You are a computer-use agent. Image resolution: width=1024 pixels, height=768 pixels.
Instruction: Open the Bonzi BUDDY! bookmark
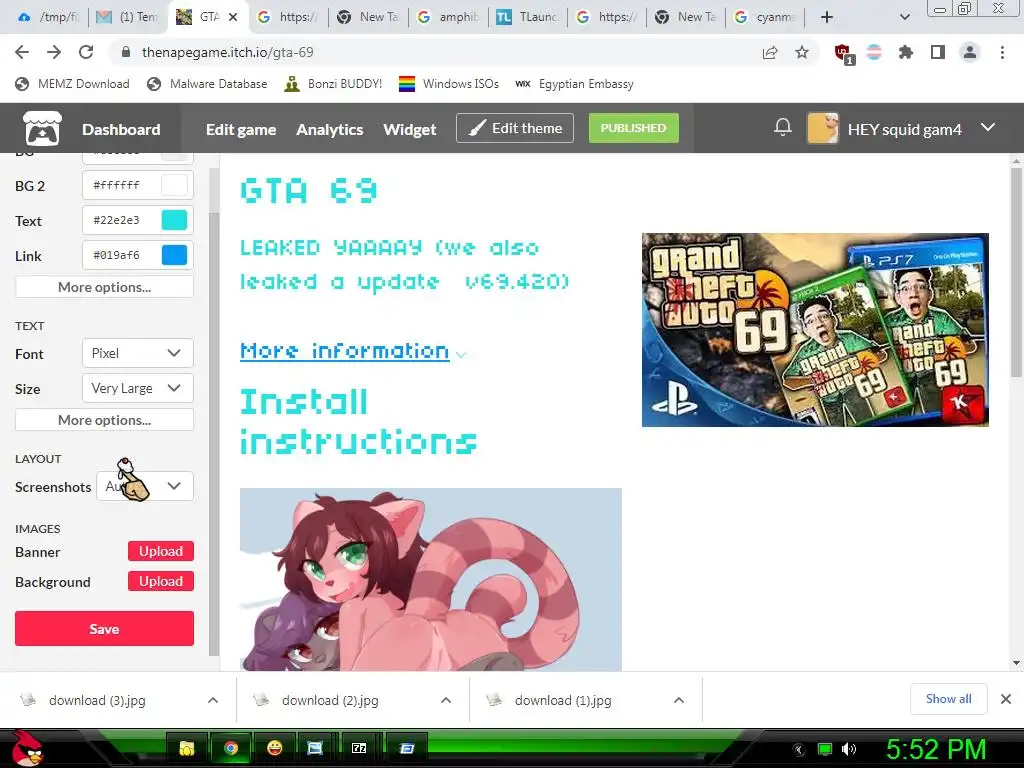(334, 84)
